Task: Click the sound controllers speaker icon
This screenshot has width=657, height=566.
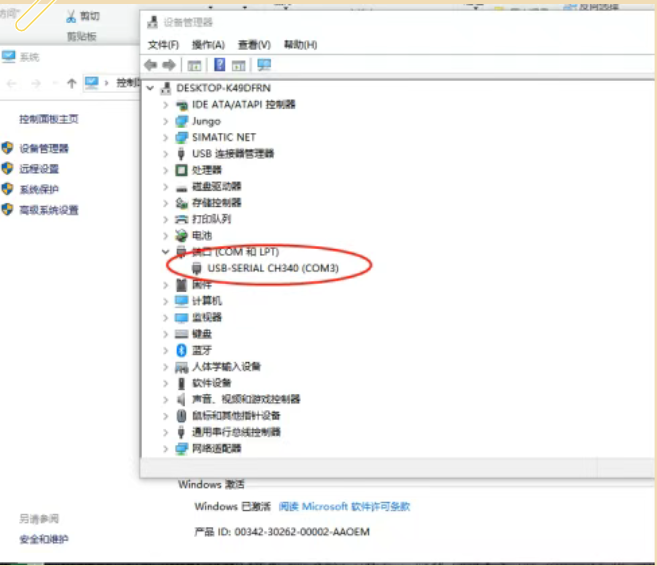Action: click(x=181, y=400)
